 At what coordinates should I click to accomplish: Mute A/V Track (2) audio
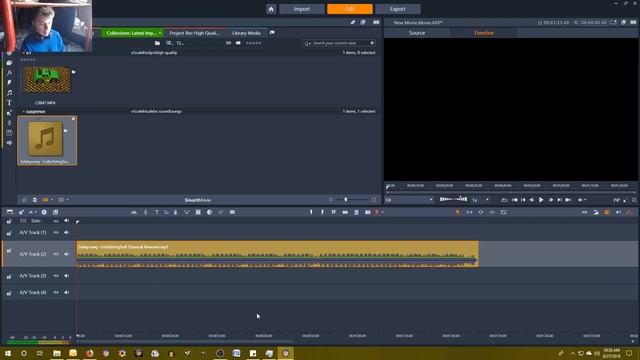point(67,254)
